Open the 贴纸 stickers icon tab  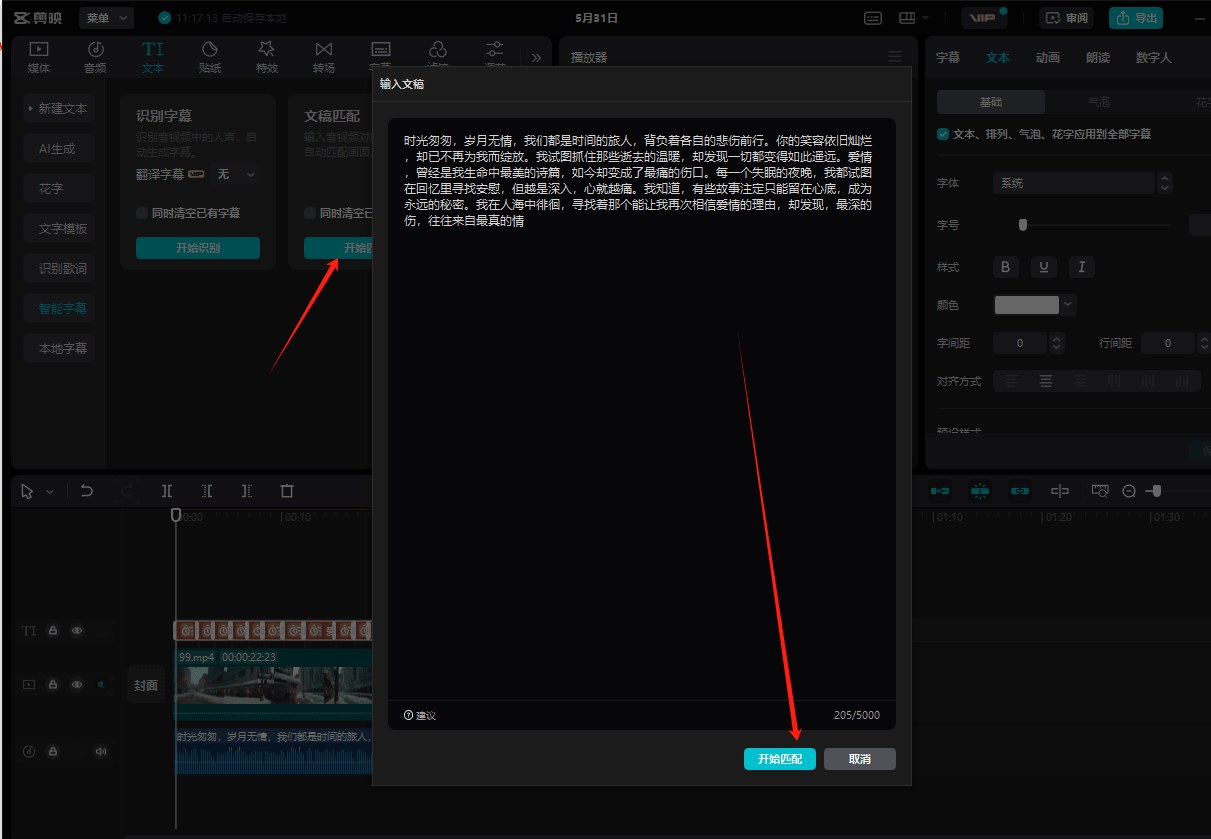(210, 57)
